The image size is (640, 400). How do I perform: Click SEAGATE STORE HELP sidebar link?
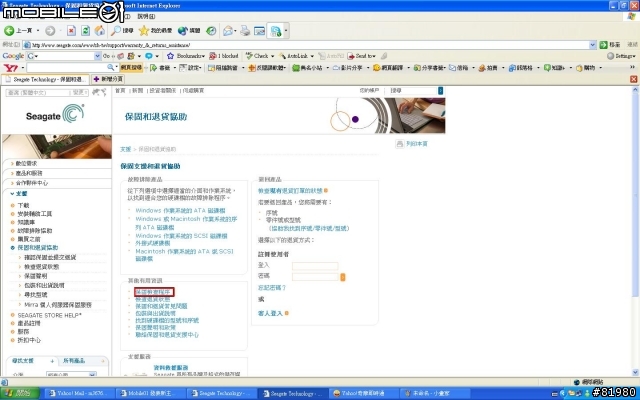point(49,316)
